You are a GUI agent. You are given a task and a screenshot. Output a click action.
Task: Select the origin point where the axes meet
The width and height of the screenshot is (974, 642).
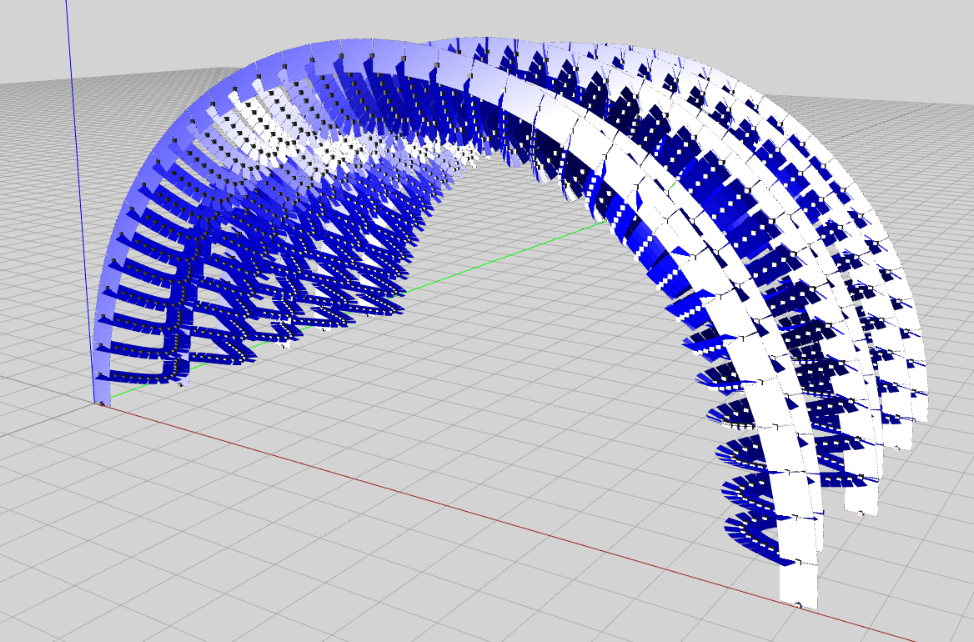(x=101, y=402)
